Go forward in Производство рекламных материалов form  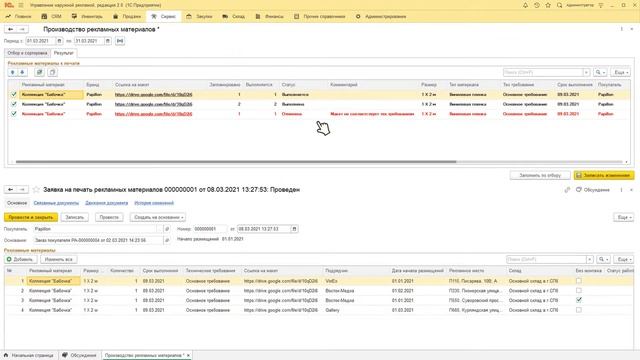(22, 29)
